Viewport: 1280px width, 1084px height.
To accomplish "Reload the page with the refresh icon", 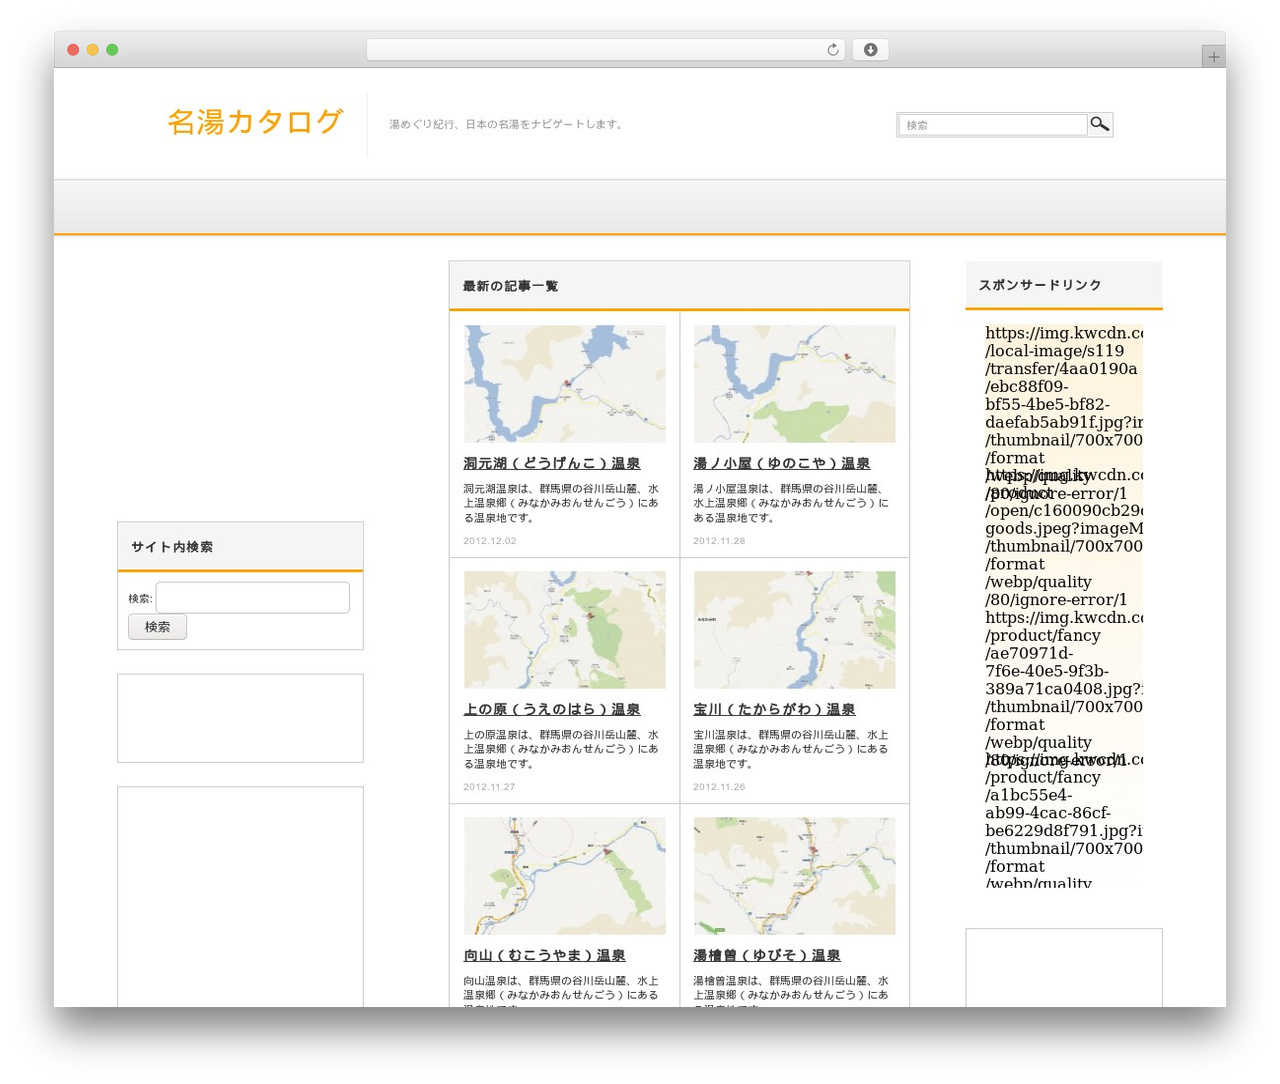I will point(832,50).
